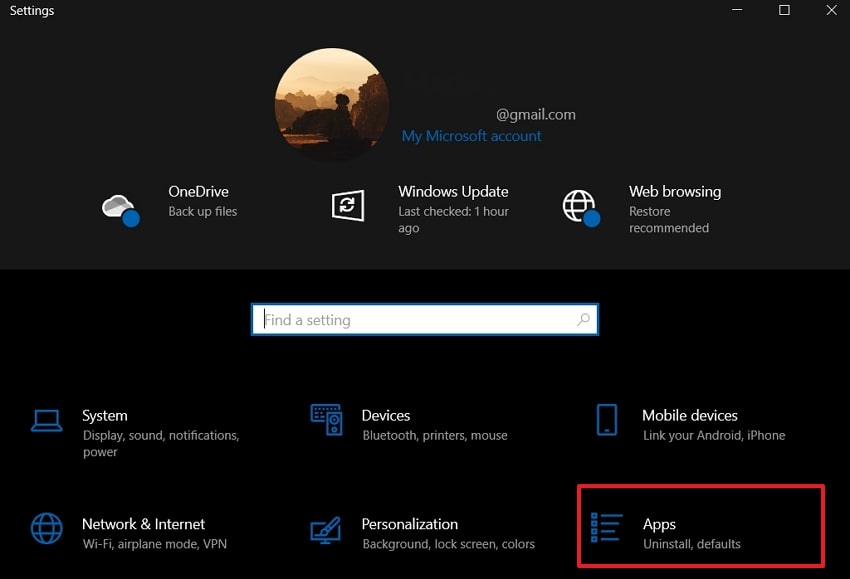Image resolution: width=850 pixels, height=579 pixels.
Task: Open the OneDrive cloud icon
Action: pyautogui.click(x=120, y=210)
